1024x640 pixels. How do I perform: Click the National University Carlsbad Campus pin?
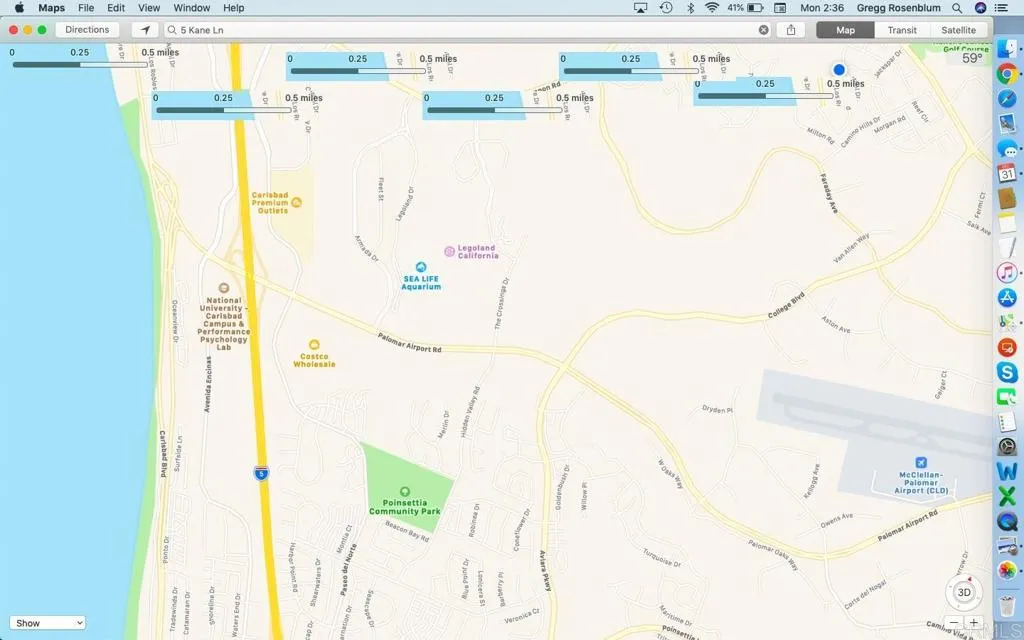[223, 288]
